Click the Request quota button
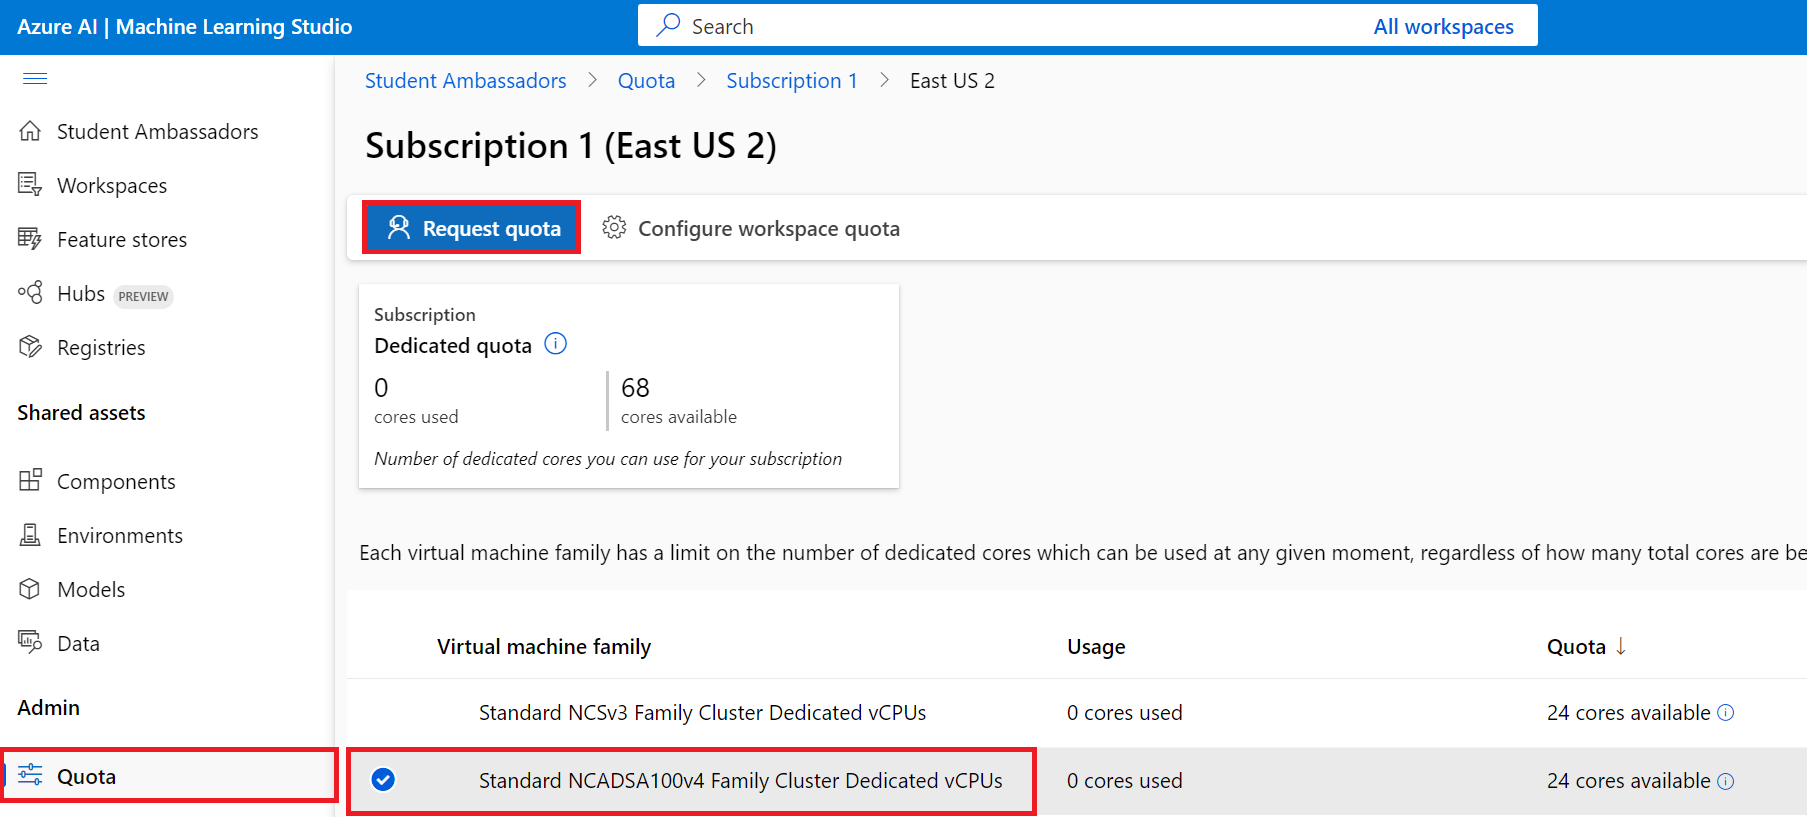The height and width of the screenshot is (817, 1807). tap(471, 228)
